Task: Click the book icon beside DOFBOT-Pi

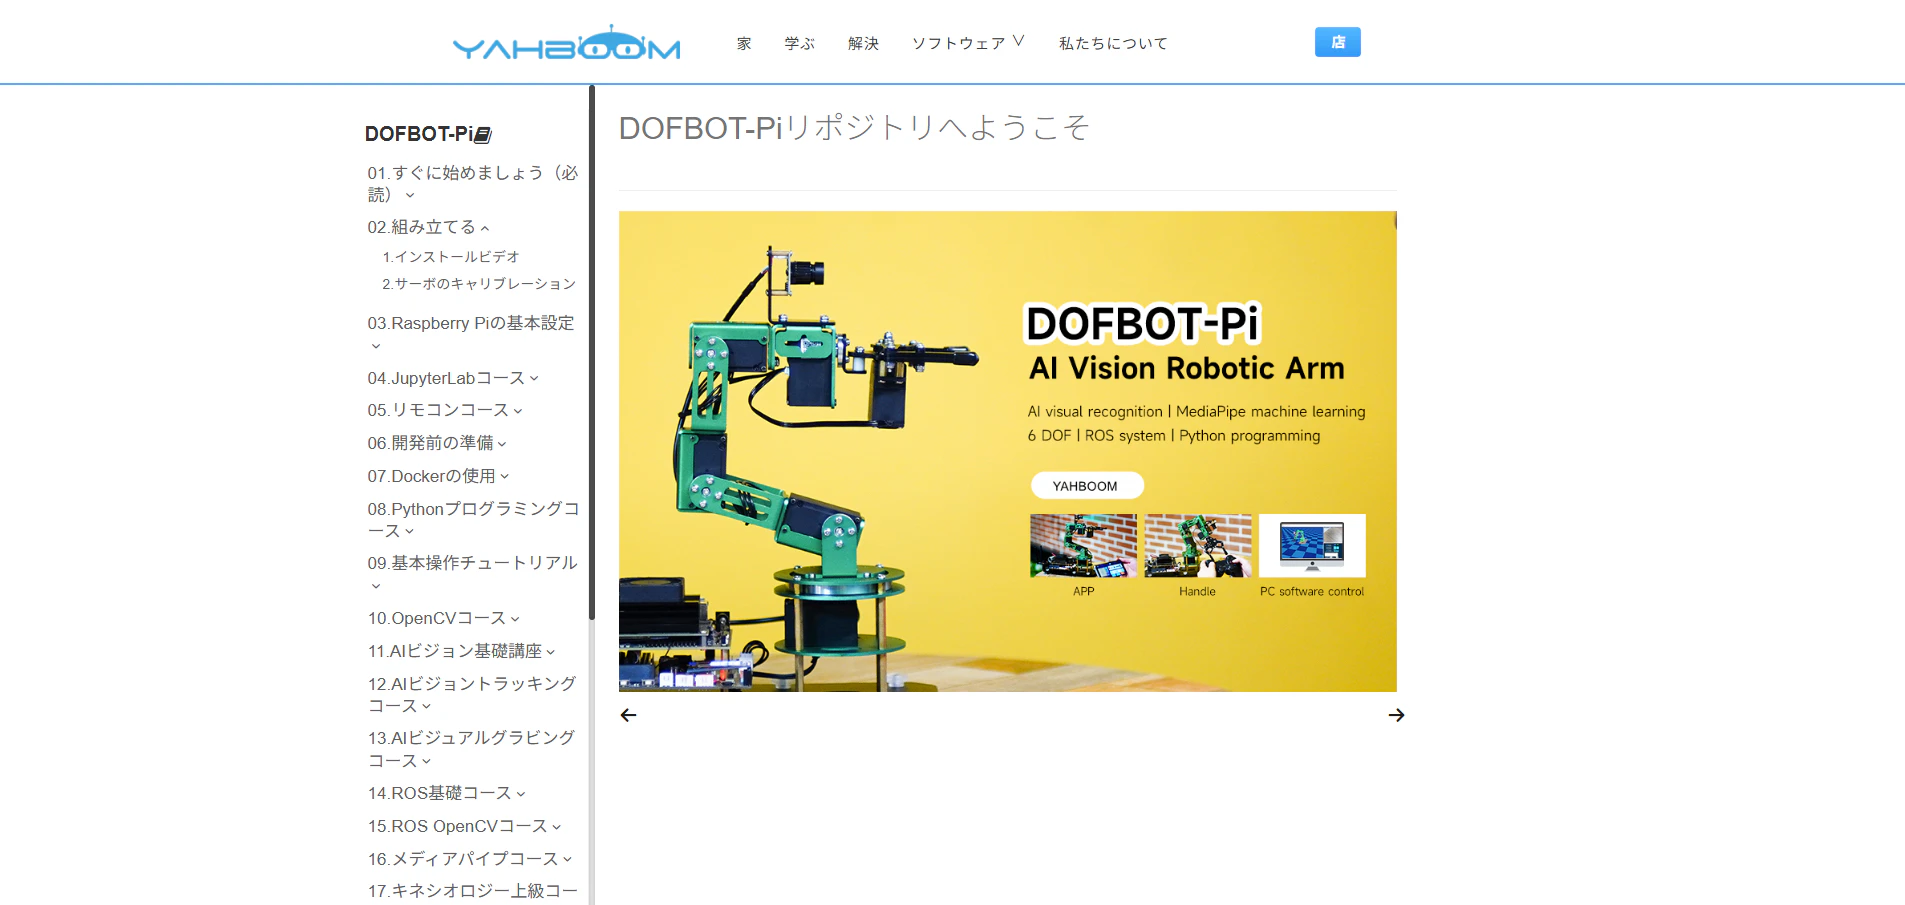Action: (483, 134)
